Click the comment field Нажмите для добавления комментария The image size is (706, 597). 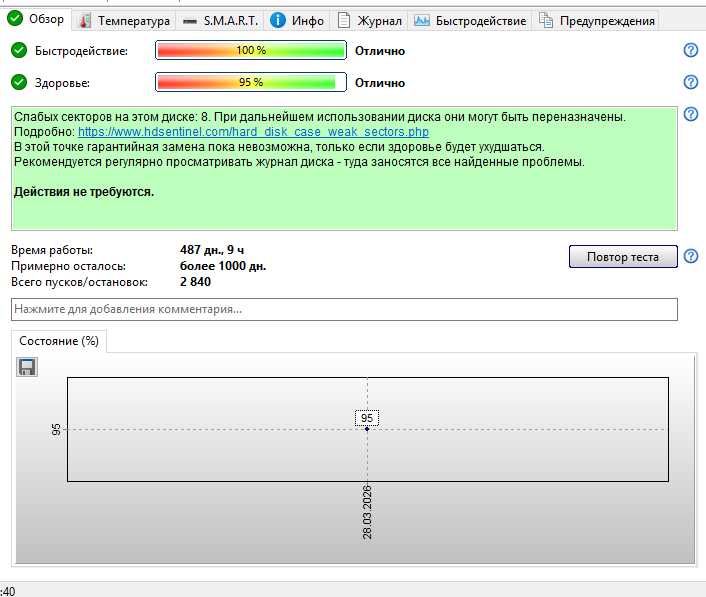[344, 309]
